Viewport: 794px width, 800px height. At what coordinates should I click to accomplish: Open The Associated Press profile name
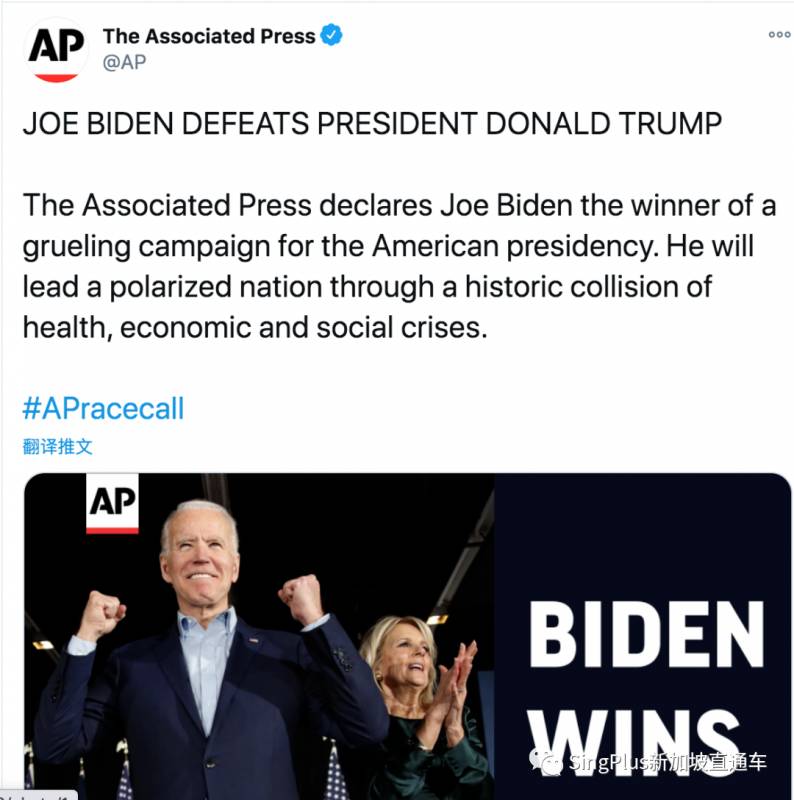tap(208, 36)
